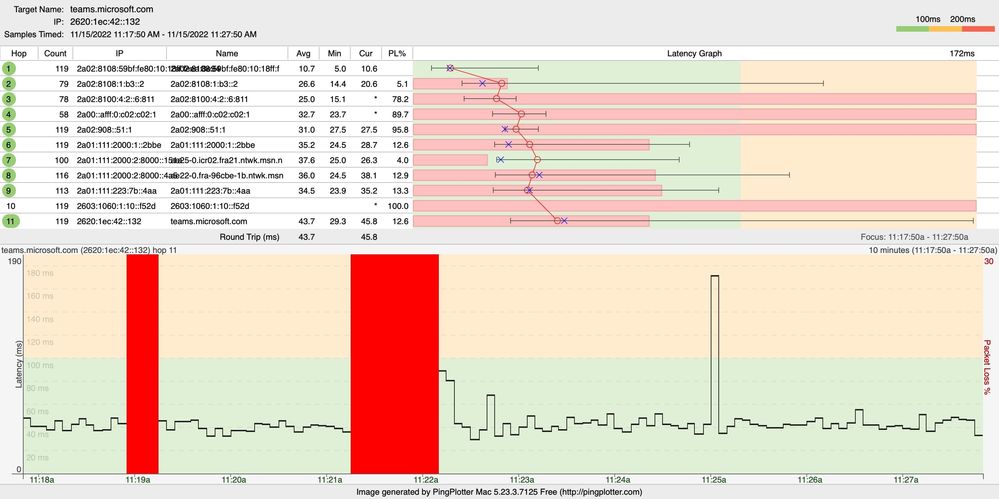Click the 172ms graph scale label
This screenshot has height=499, width=999.
tap(962, 54)
